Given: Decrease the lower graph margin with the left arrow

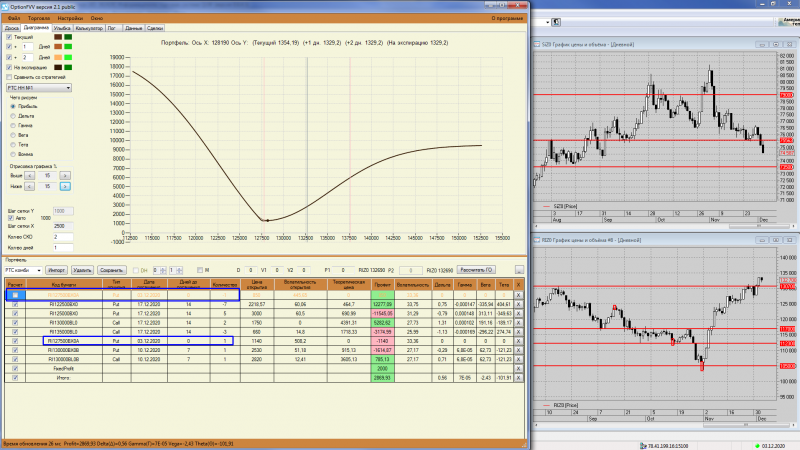Looking at the screenshot, I should click(29, 186).
